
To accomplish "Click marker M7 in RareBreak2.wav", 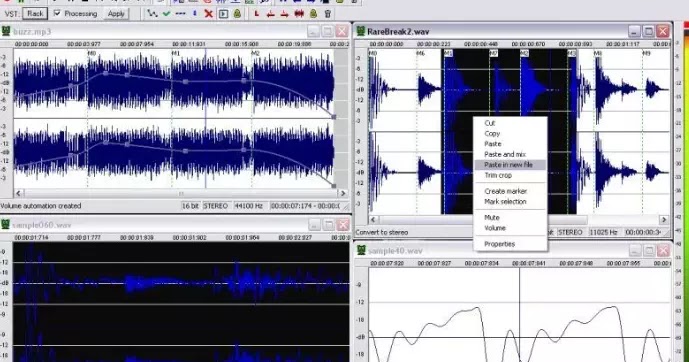I will (493, 53).
